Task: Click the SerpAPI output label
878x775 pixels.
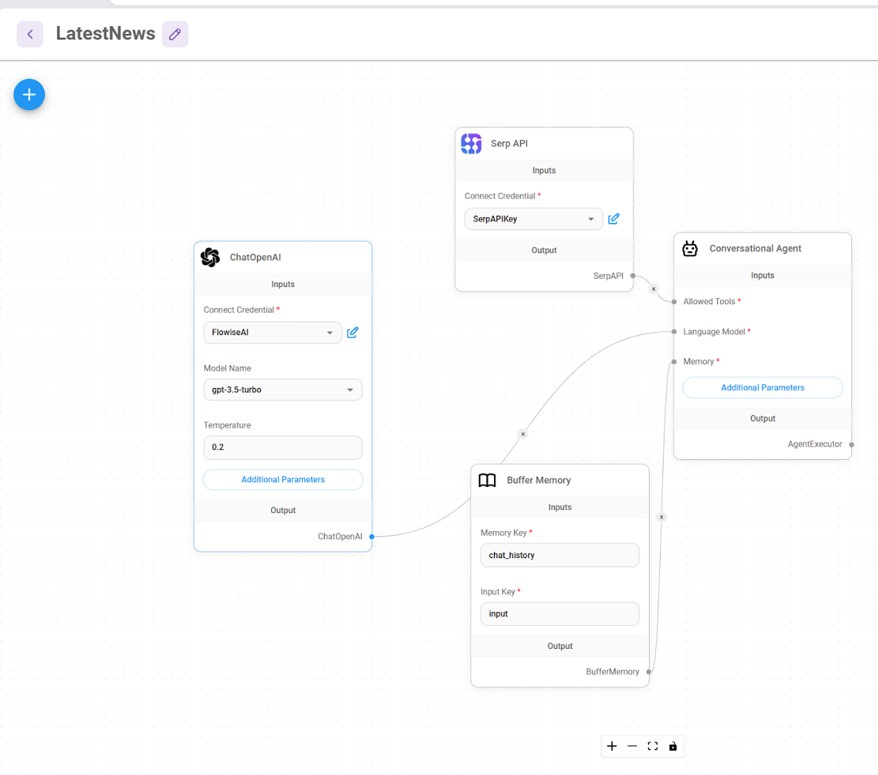Action: 608,276
